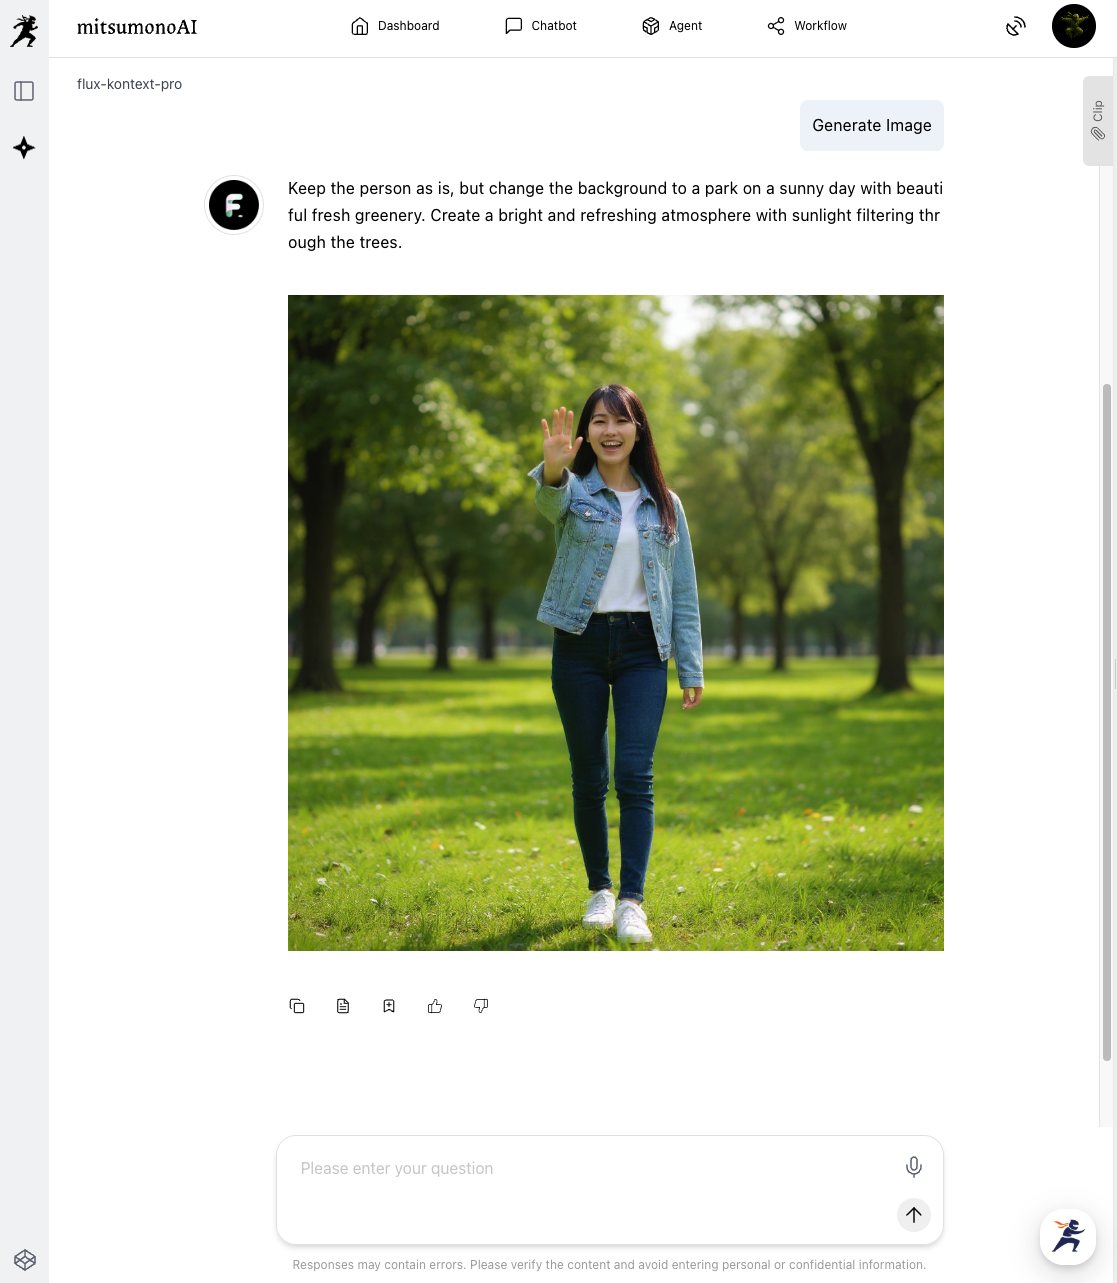Click the question input field
The image size is (1117, 1283).
point(590,1168)
